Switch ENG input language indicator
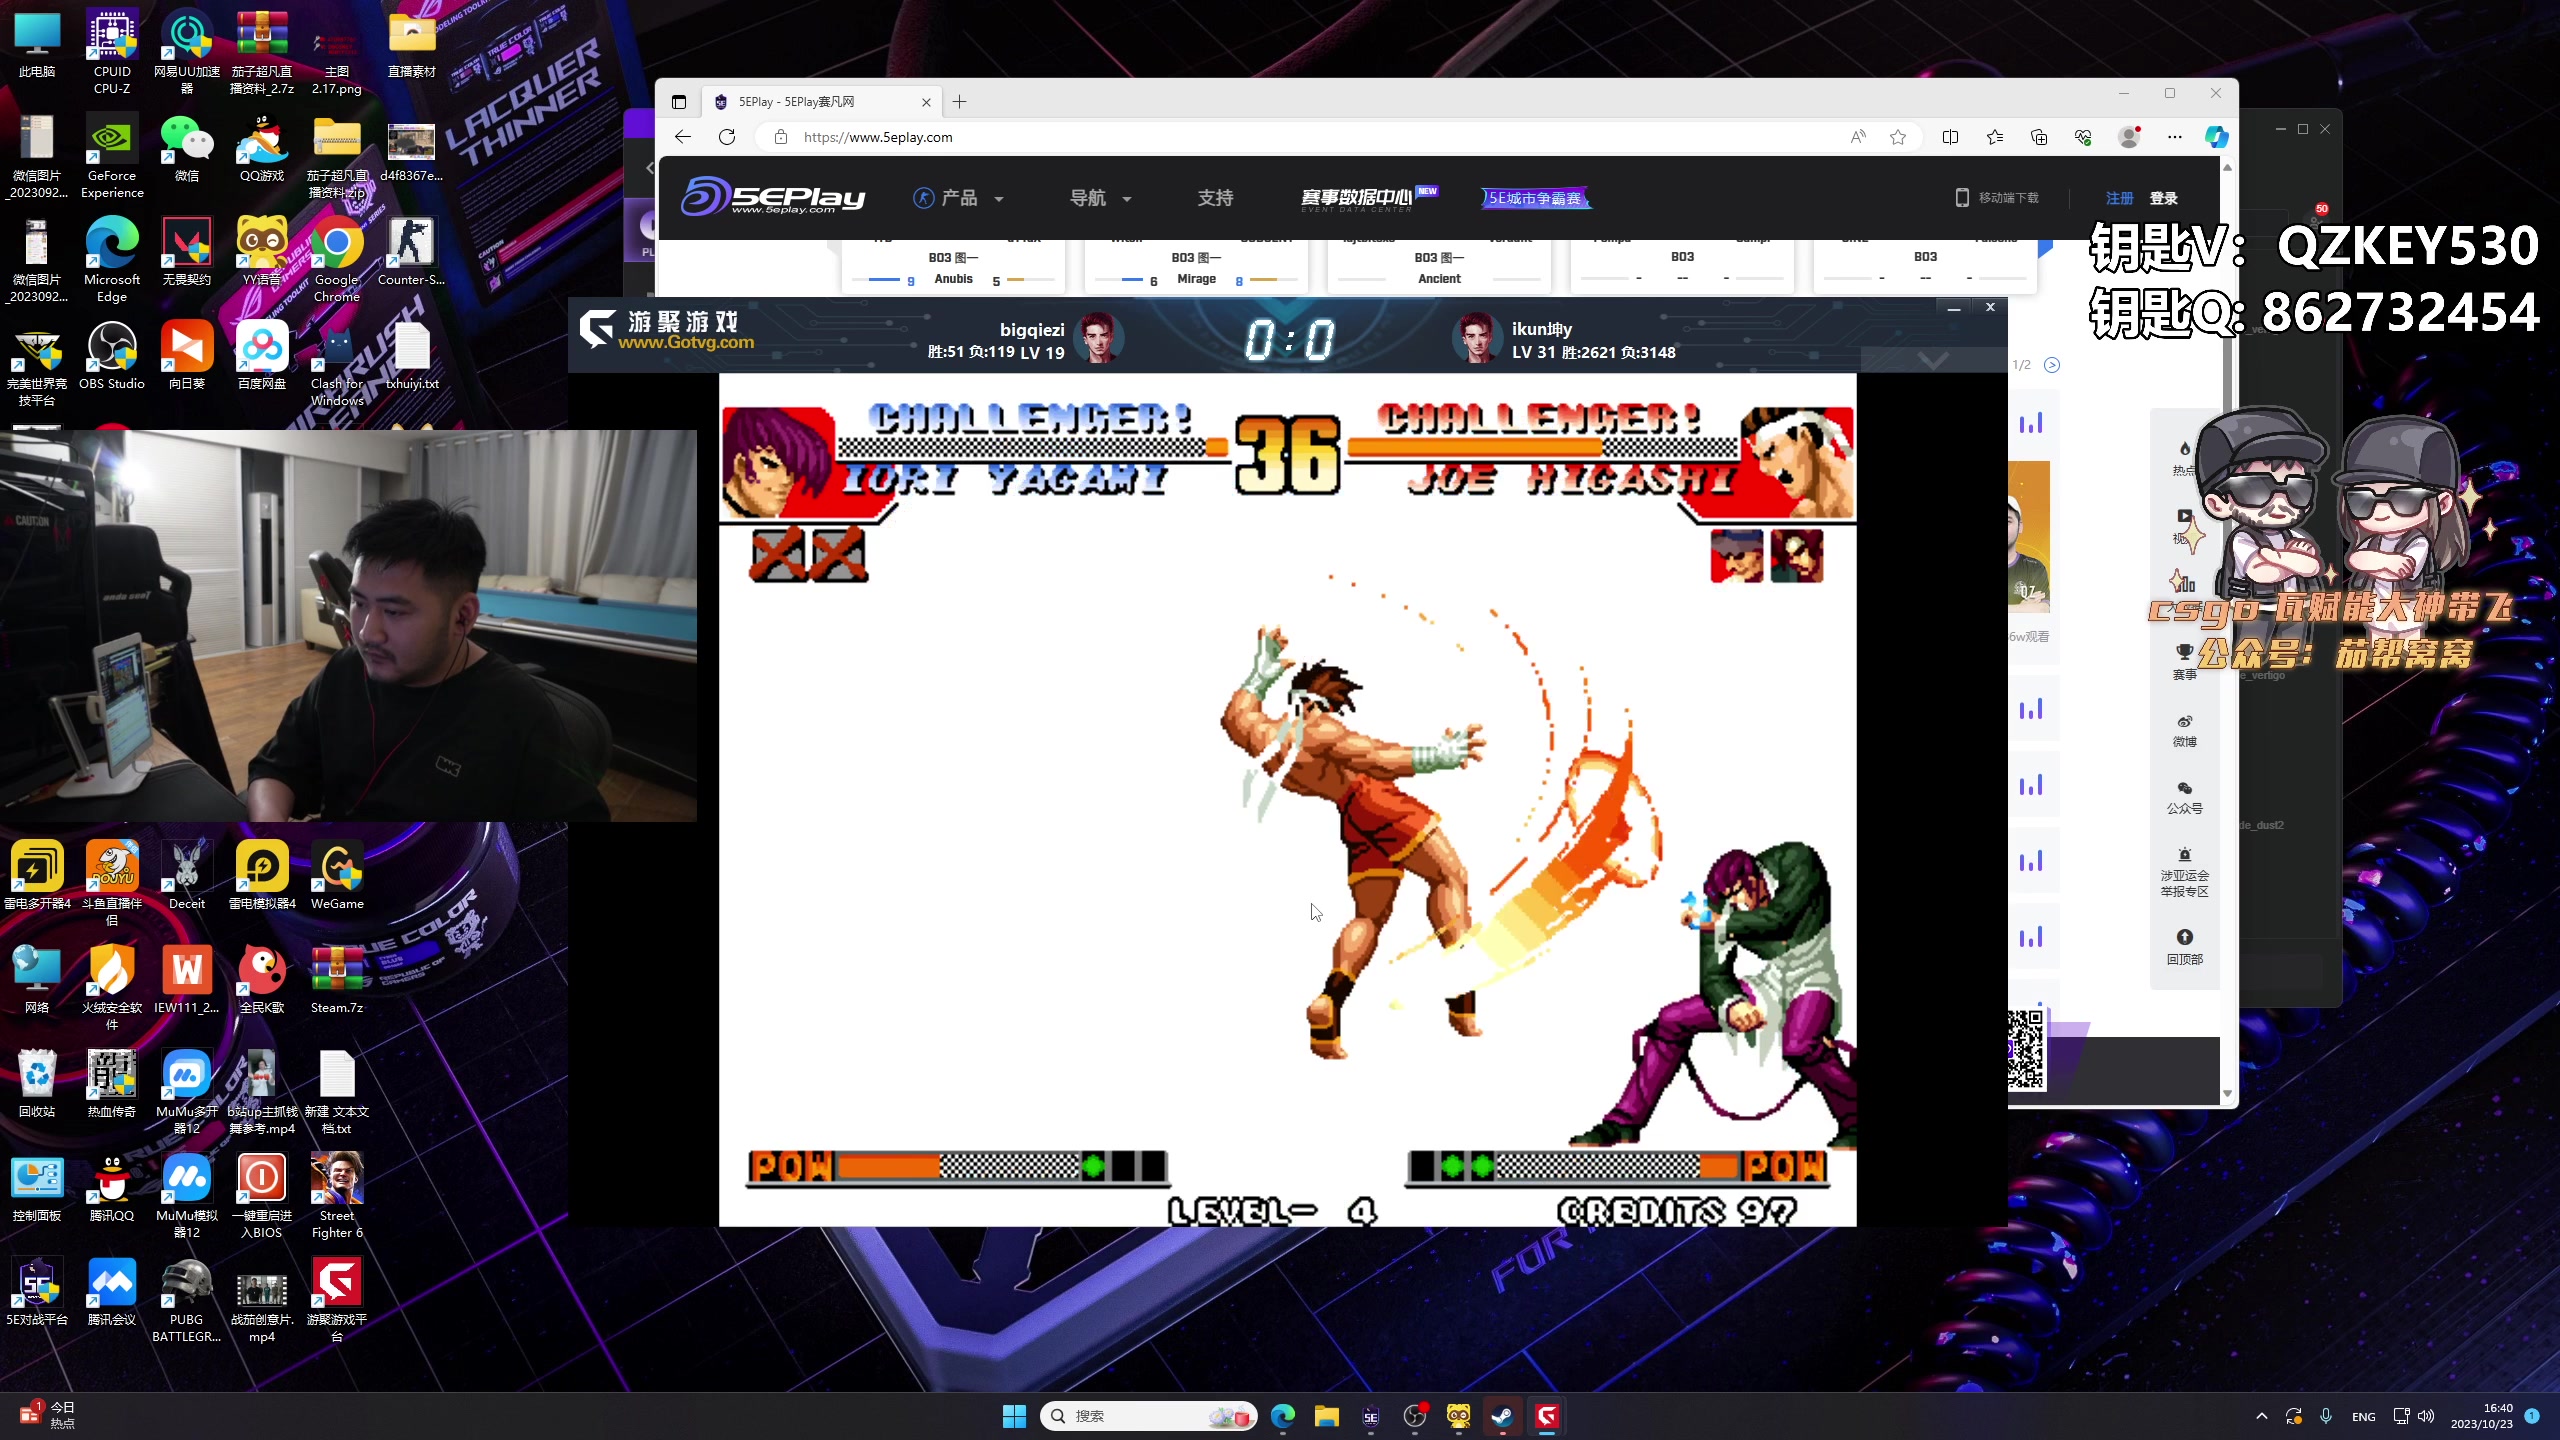Image resolution: width=2560 pixels, height=1440 pixels. (x=2364, y=1416)
